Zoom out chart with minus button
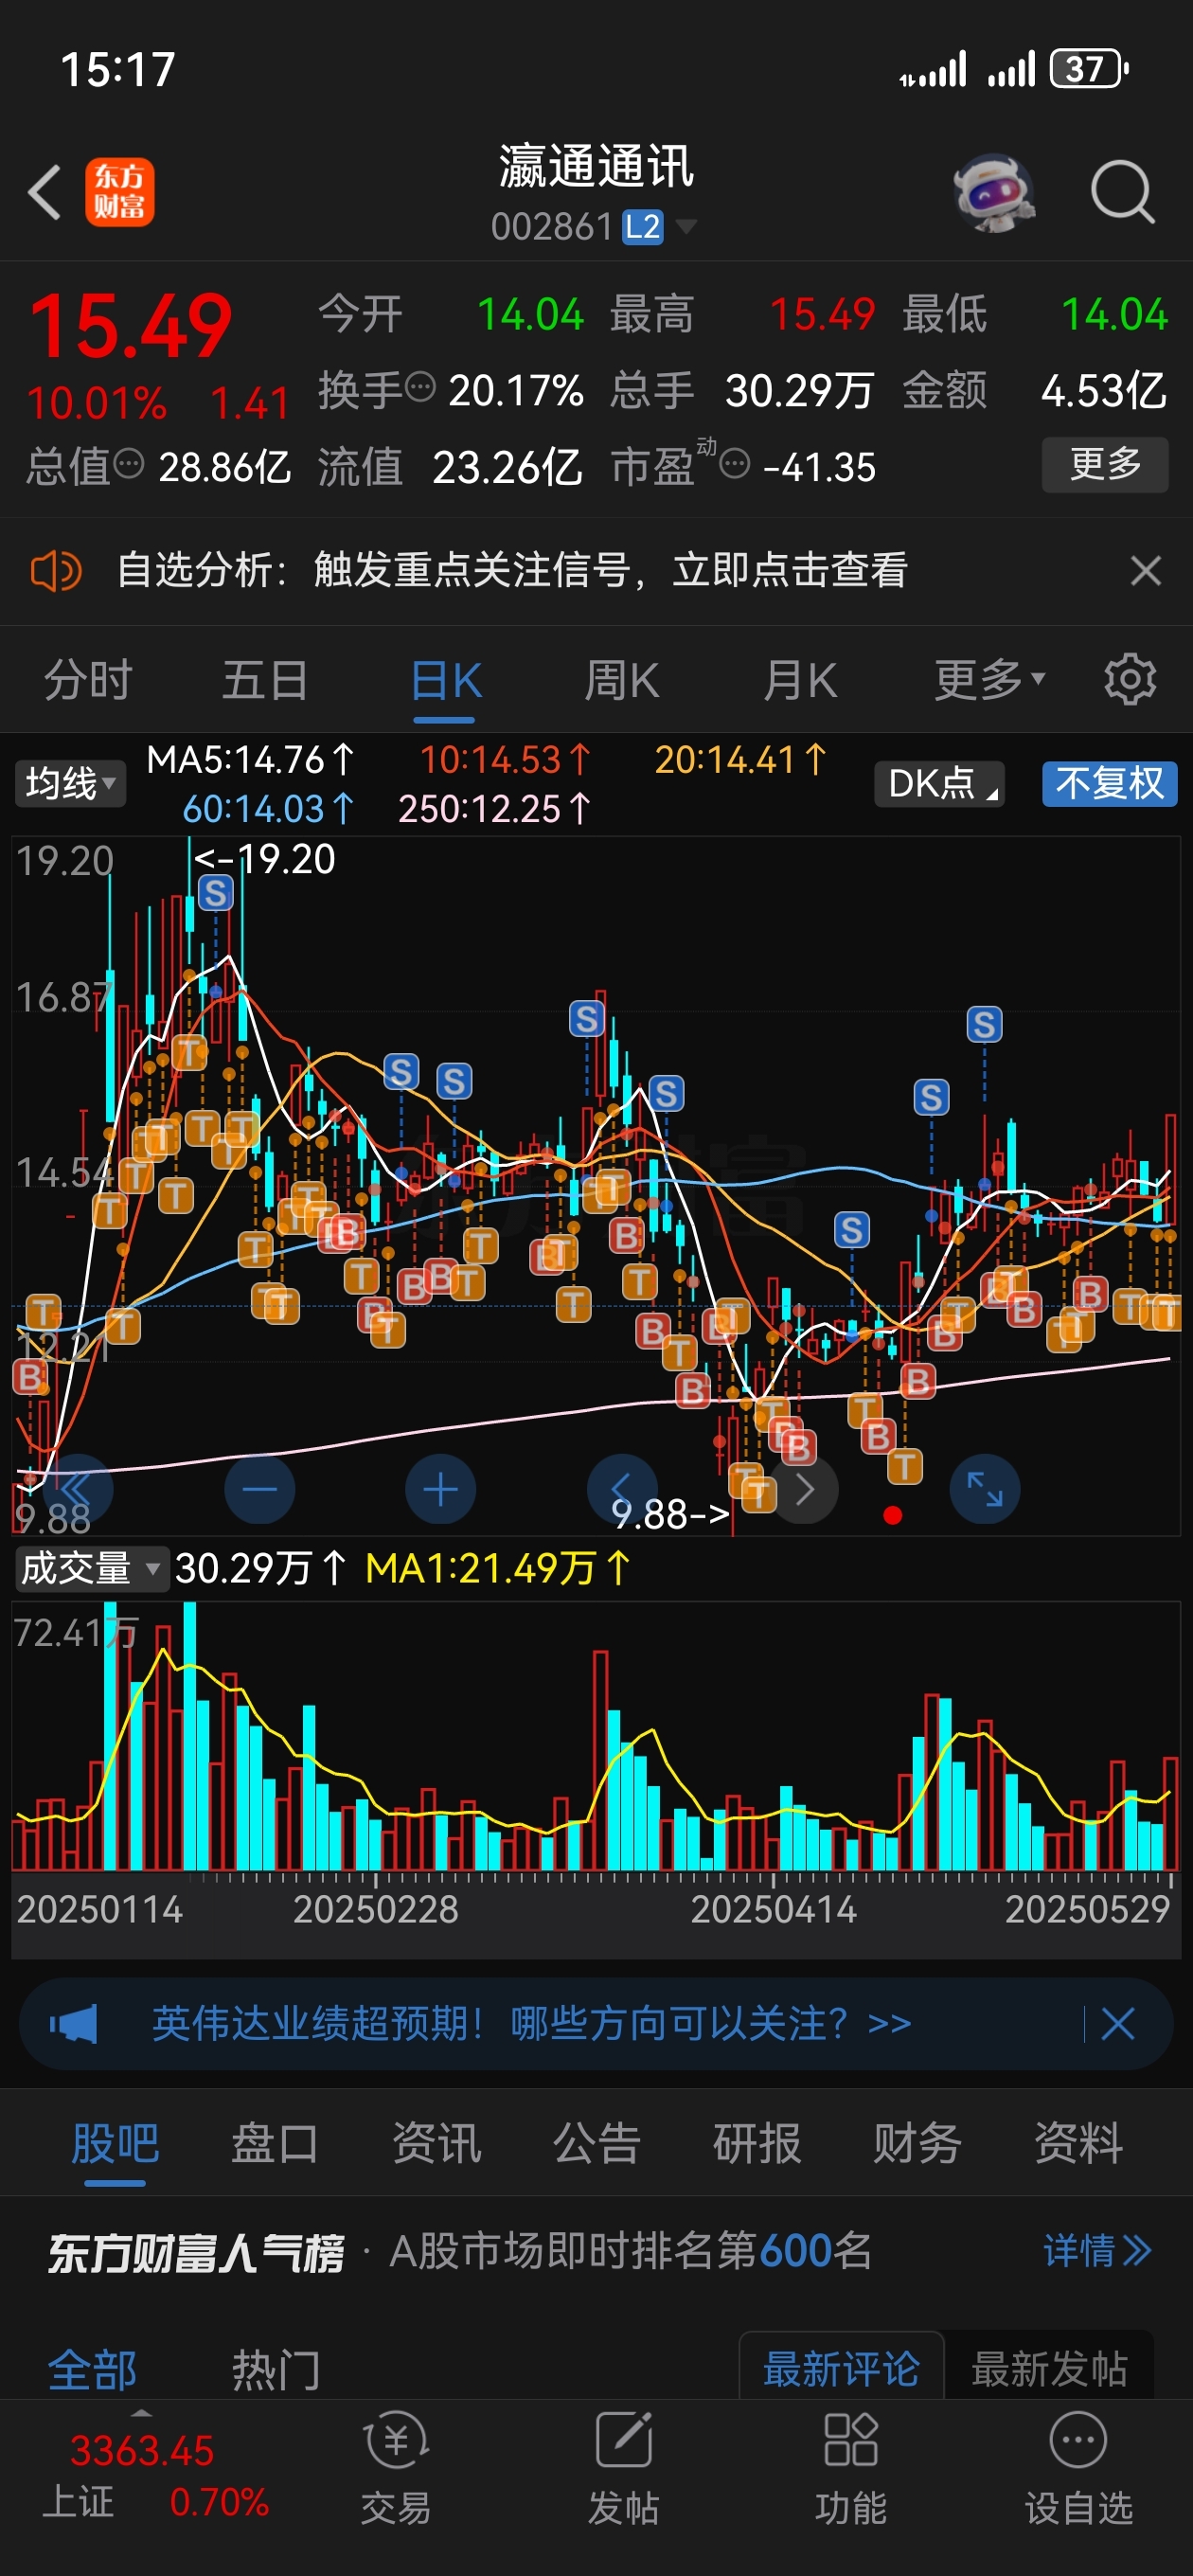This screenshot has width=1193, height=2576. 259,1489
